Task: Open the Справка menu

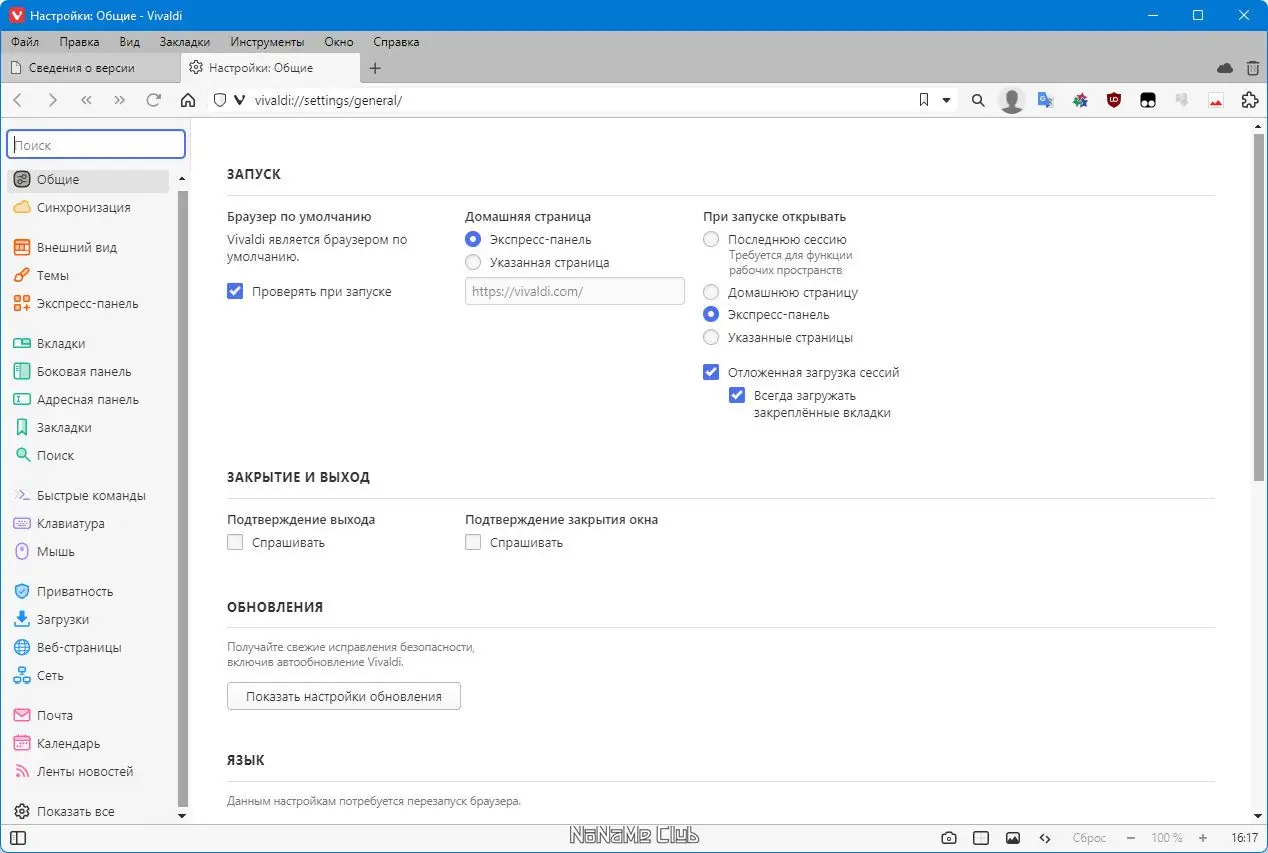Action: coord(396,42)
